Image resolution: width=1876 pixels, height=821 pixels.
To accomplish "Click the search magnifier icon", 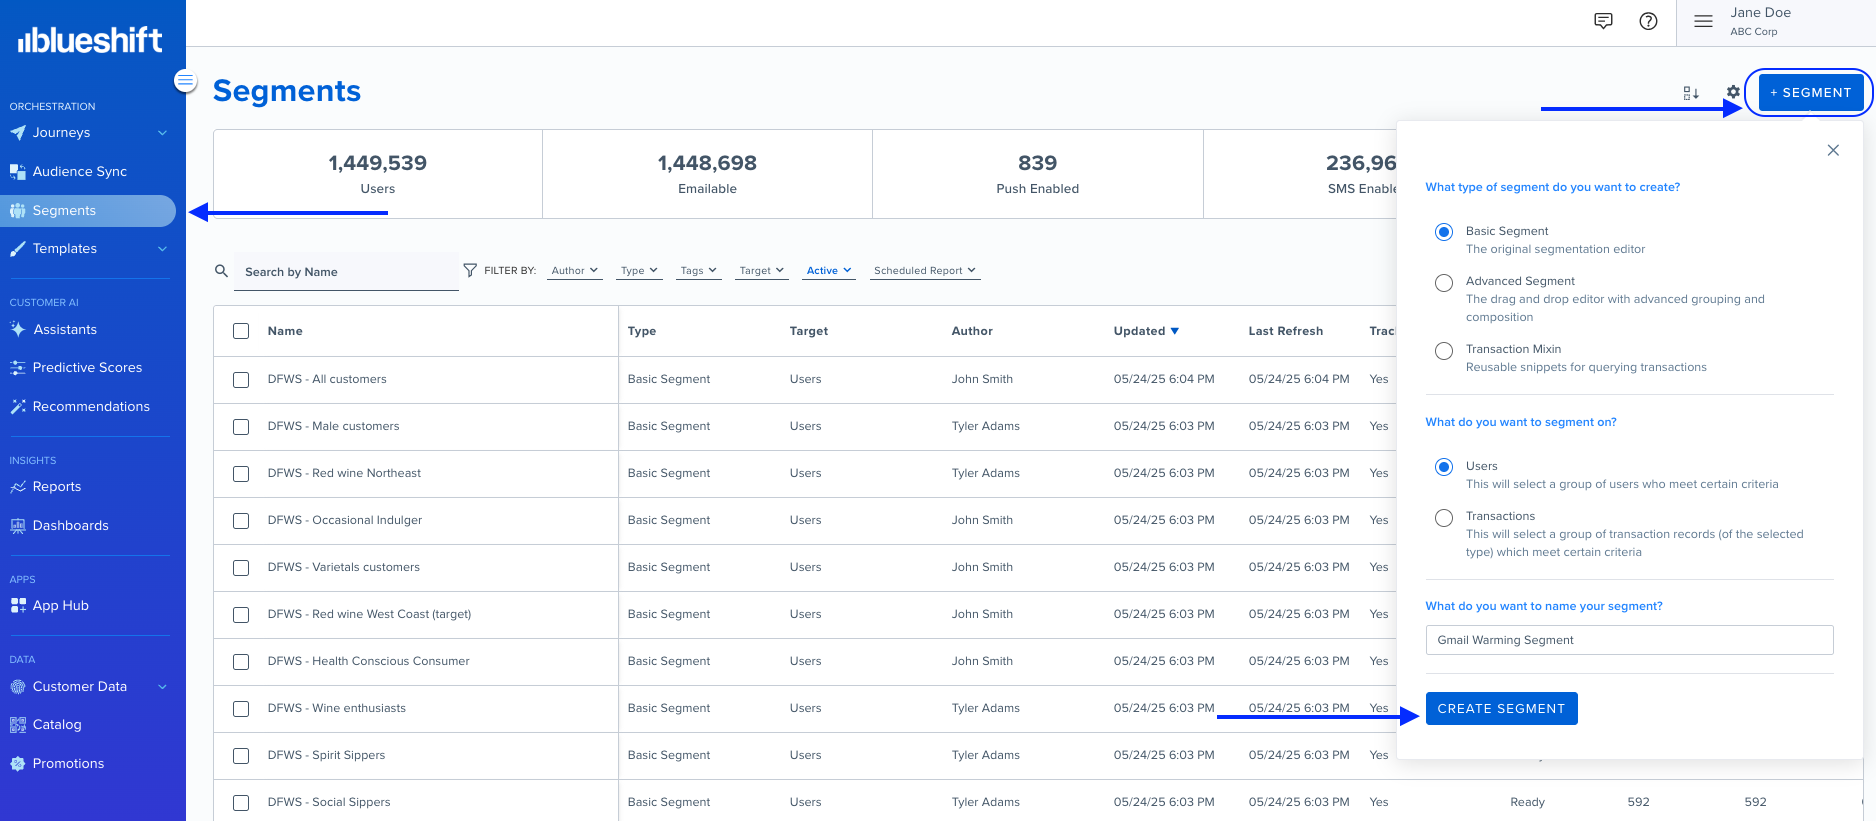I will (x=222, y=271).
